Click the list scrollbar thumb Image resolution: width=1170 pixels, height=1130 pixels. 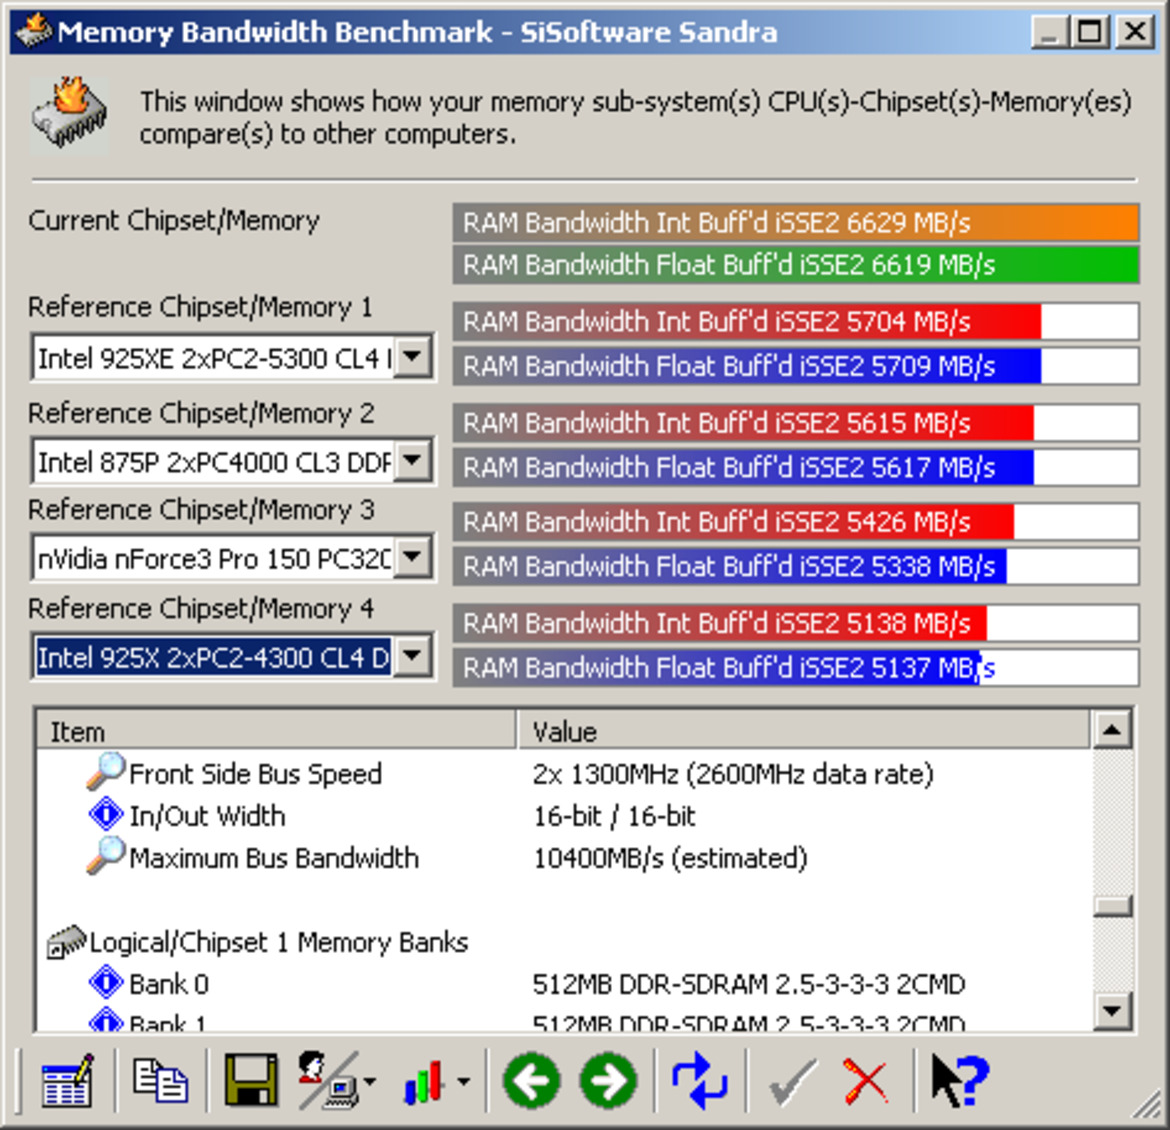click(1112, 906)
